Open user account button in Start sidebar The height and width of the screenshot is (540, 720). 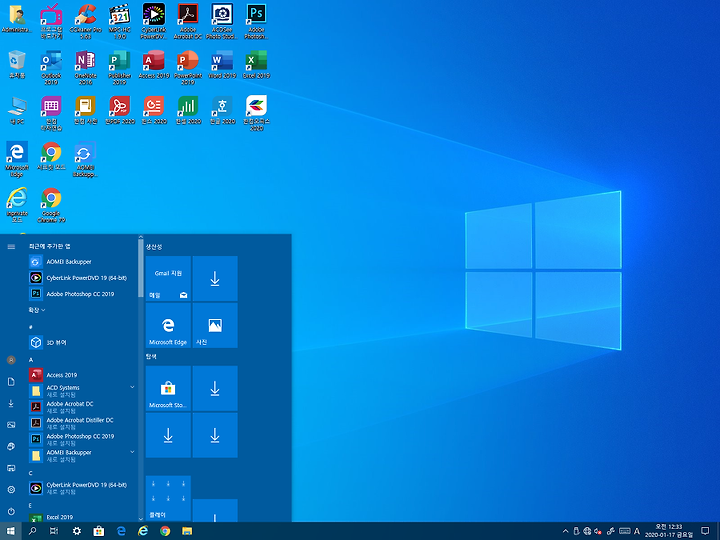pos(11,360)
